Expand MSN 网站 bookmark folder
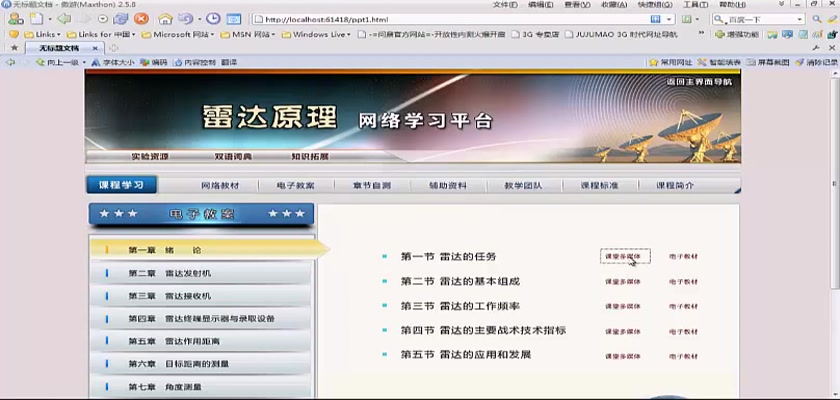The height and width of the screenshot is (400, 840). (247, 34)
